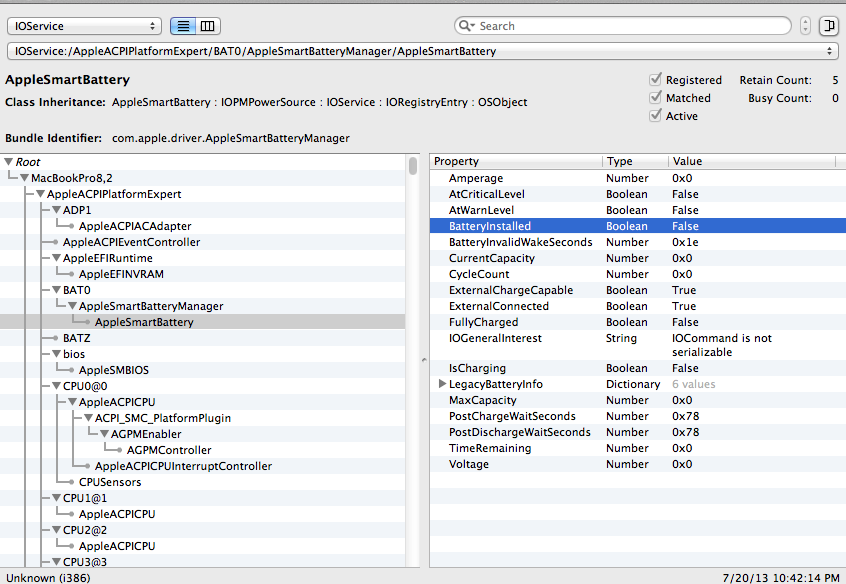The image size is (846, 584).
Task: Collapse the AppleACPIPlatformExpert node
Action: point(40,194)
